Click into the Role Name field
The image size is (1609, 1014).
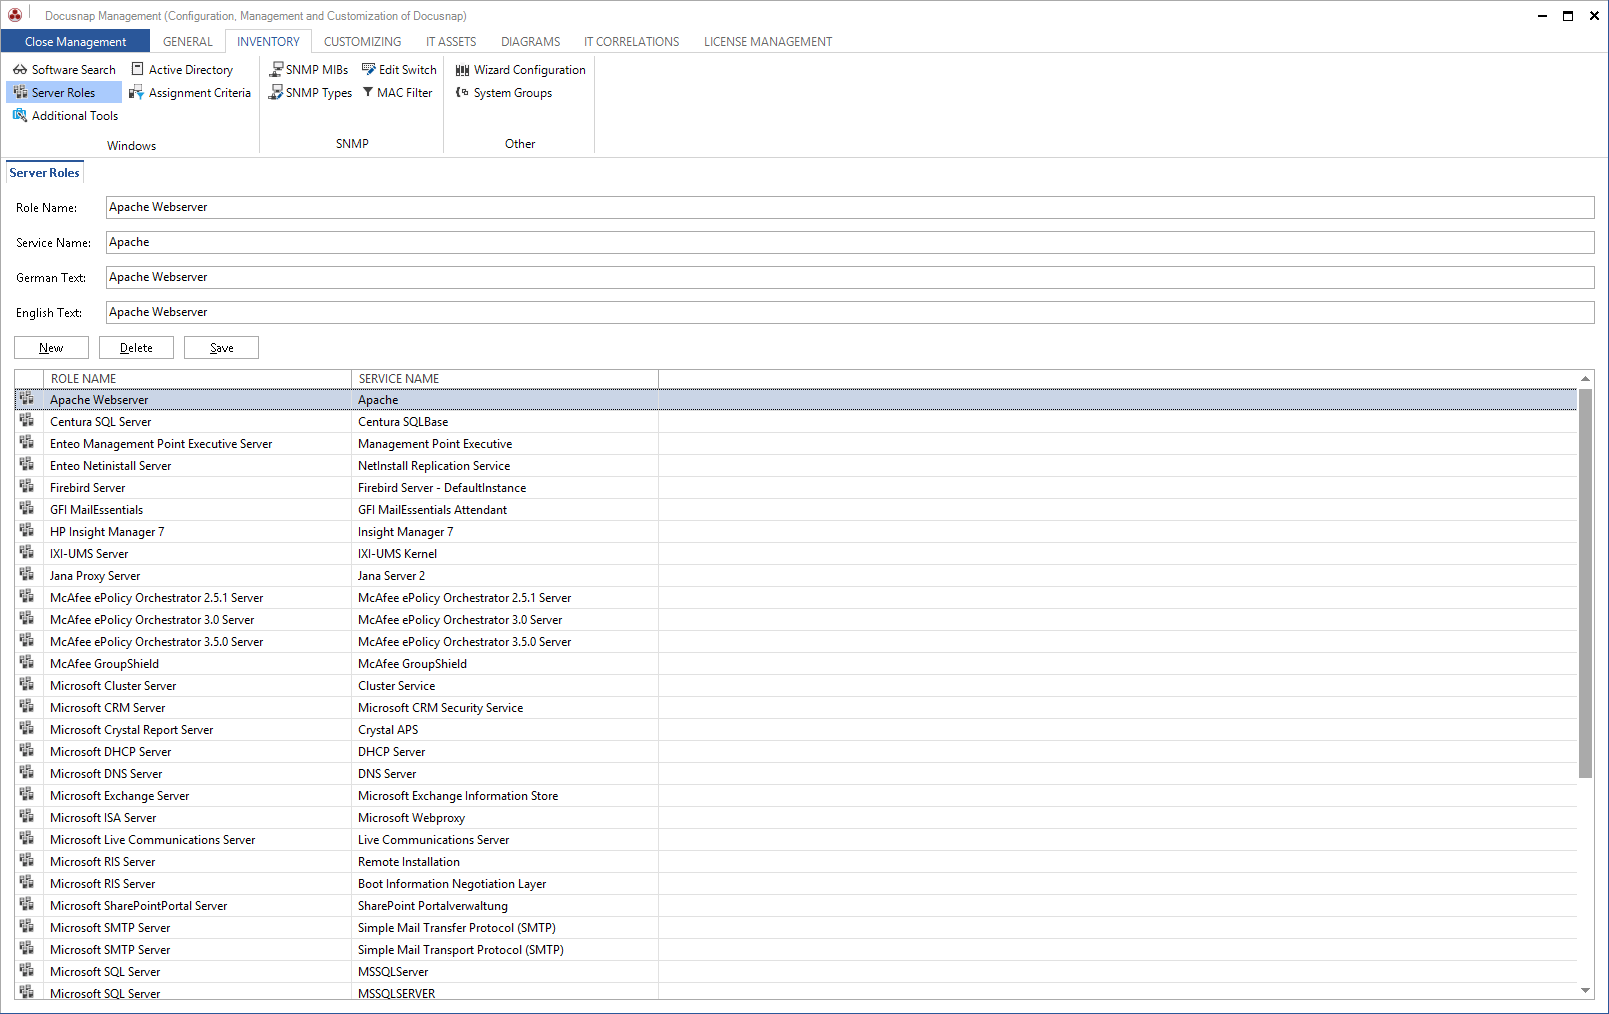pyautogui.click(x=850, y=207)
